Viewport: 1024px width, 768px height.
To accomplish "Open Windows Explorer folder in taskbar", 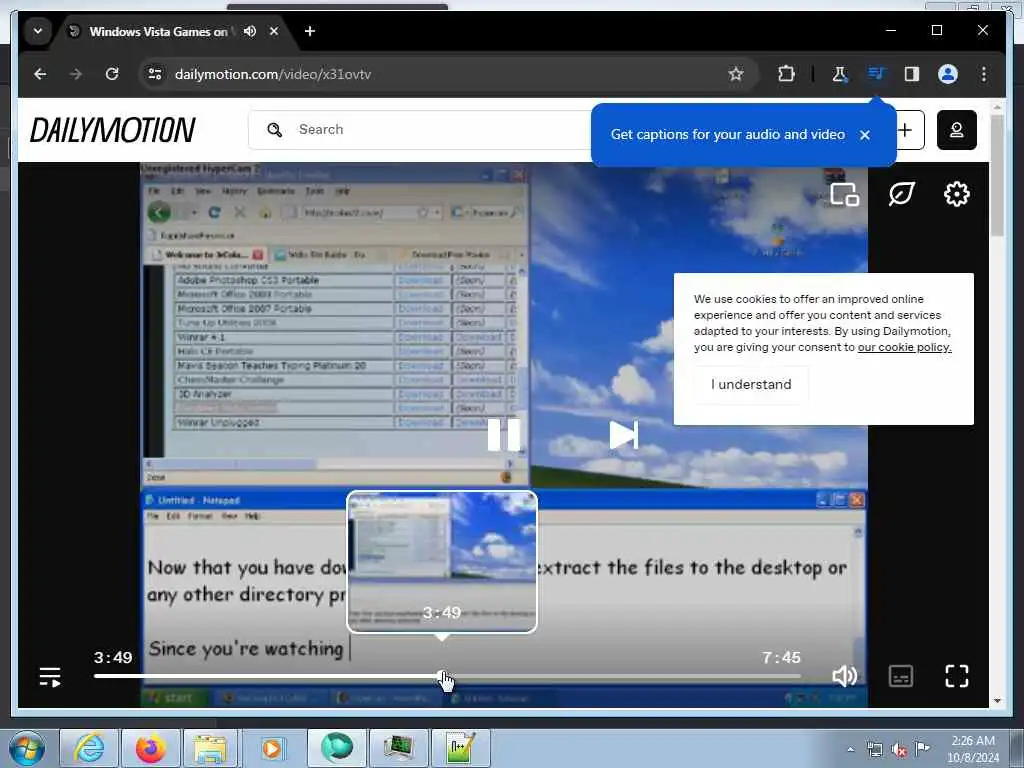I will point(210,748).
